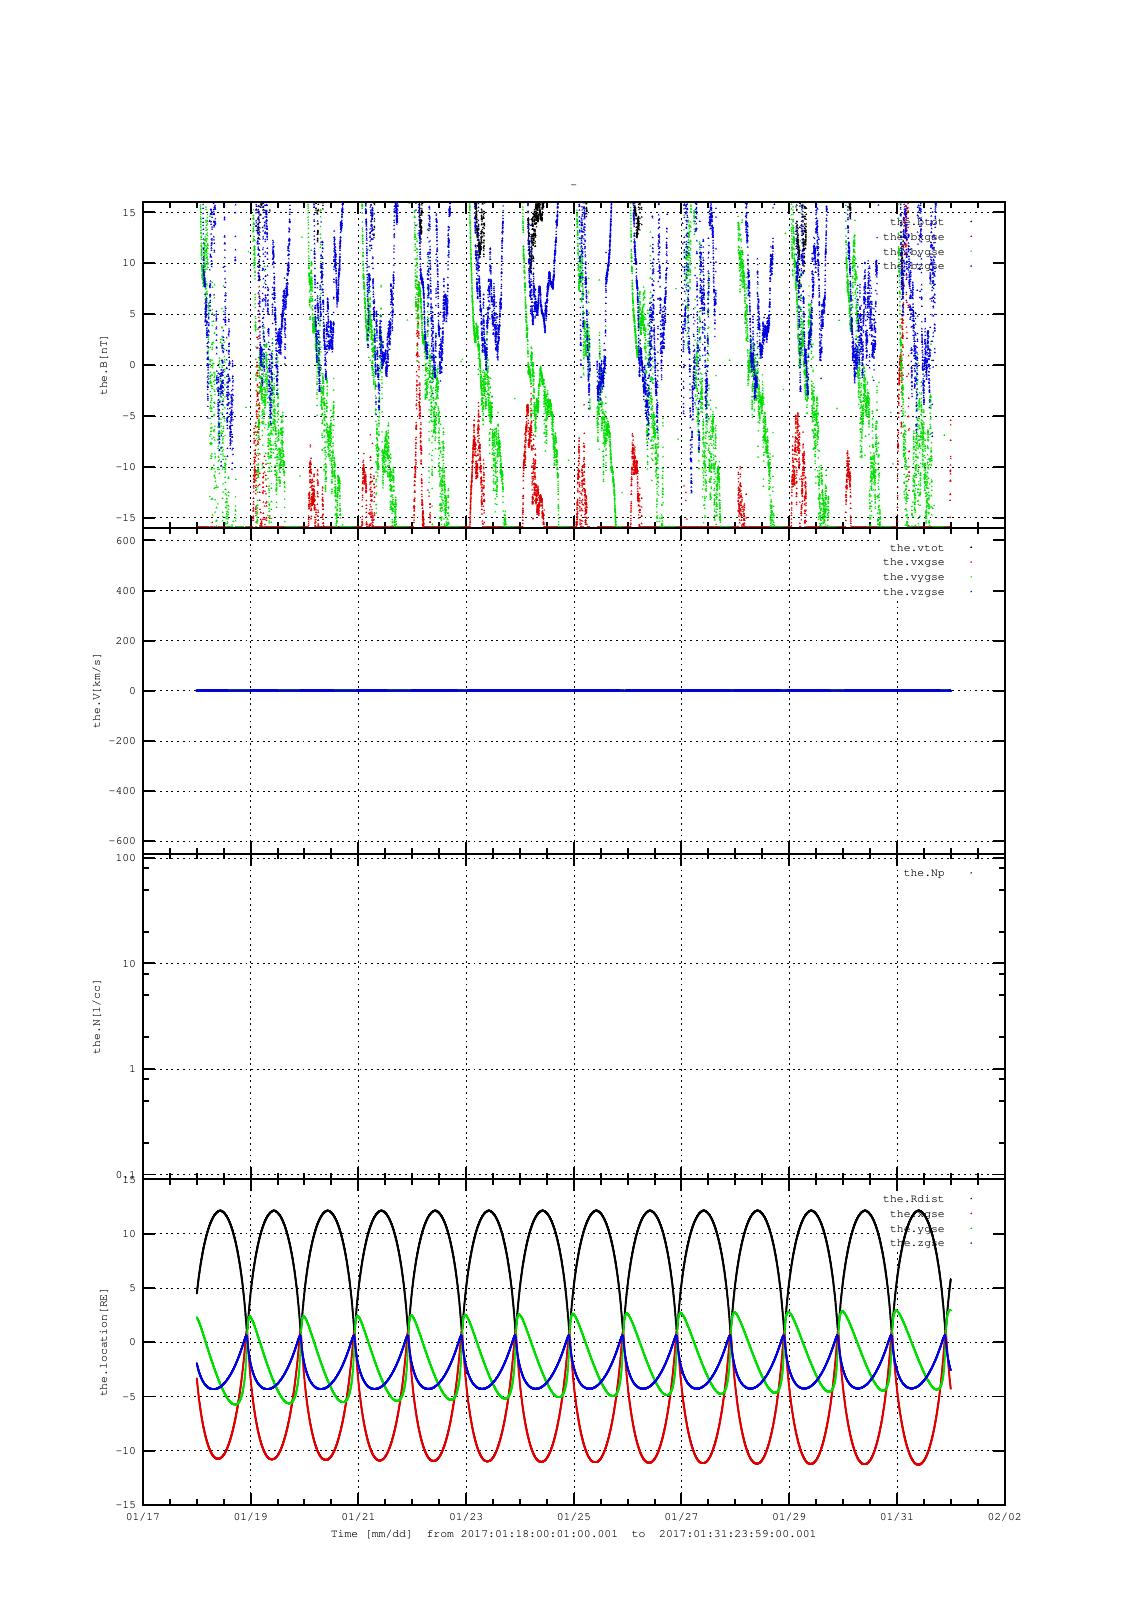This screenshot has width=1131, height=1600.
Task: Select the the.vxgse legend label
Action: [913, 562]
